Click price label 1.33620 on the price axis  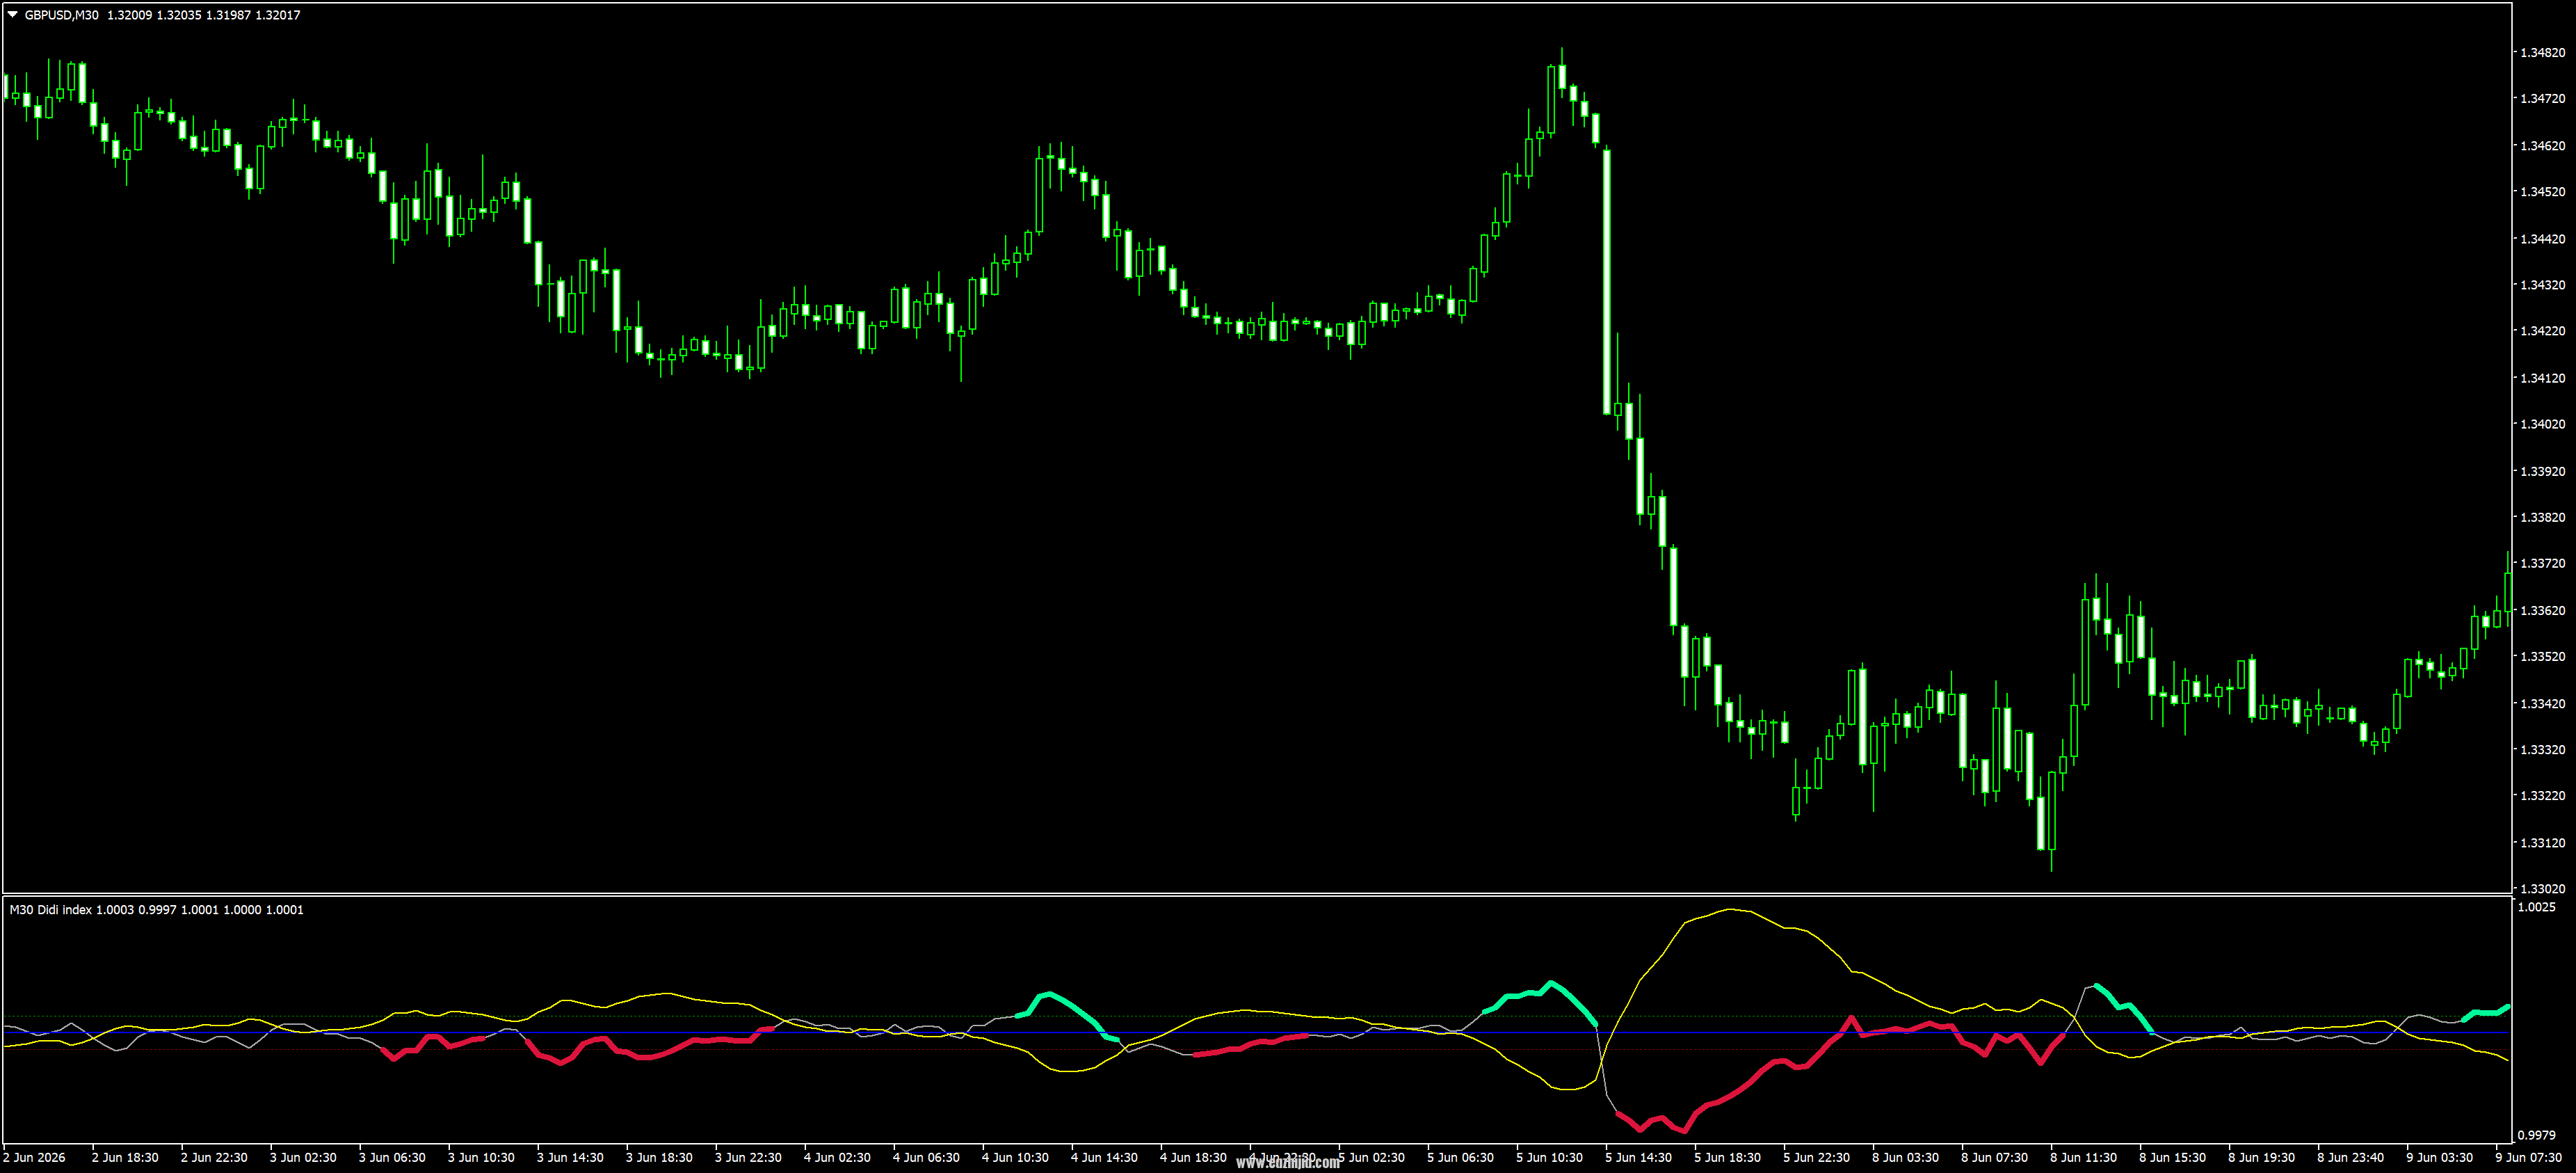coord(2543,610)
